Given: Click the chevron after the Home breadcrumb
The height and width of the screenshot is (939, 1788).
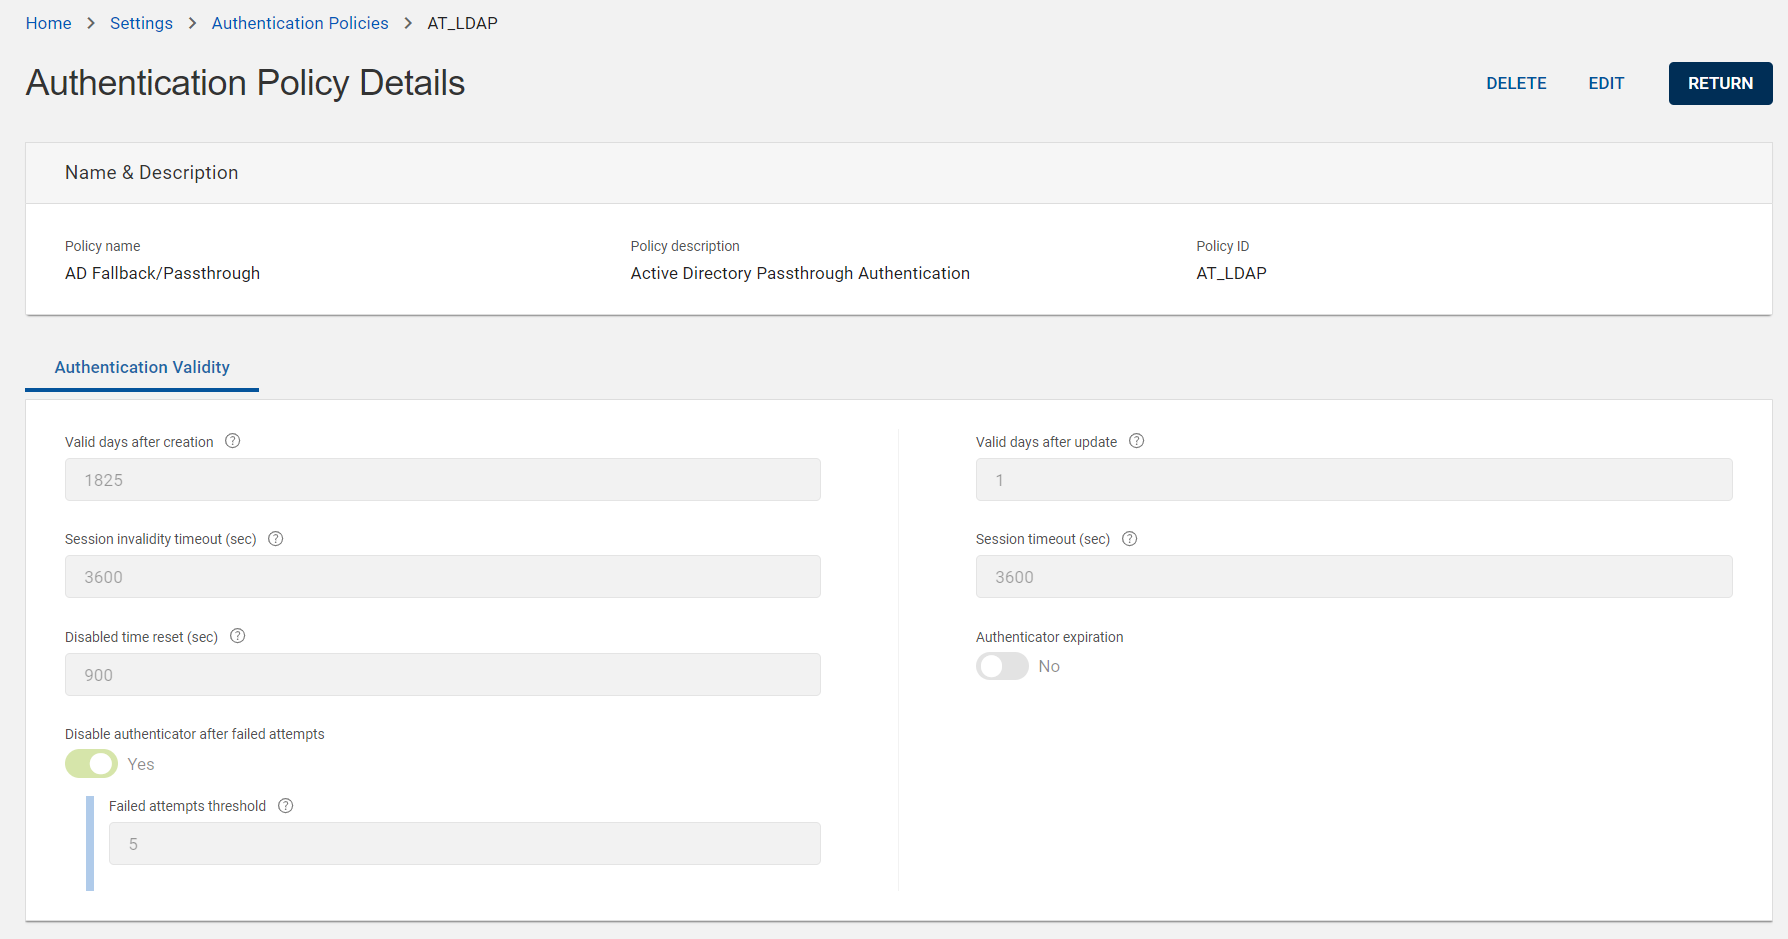Looking at the screenshot, I should point(89,22).
